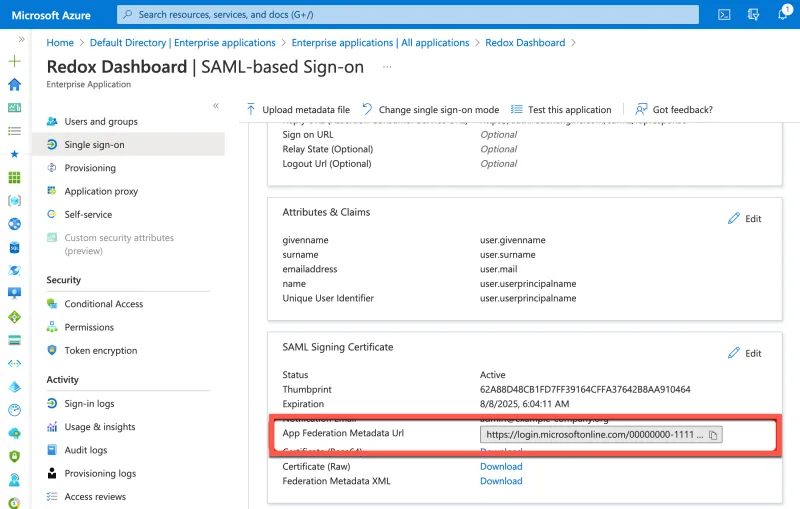Open the notifications bell with badge

click(783, 14)
